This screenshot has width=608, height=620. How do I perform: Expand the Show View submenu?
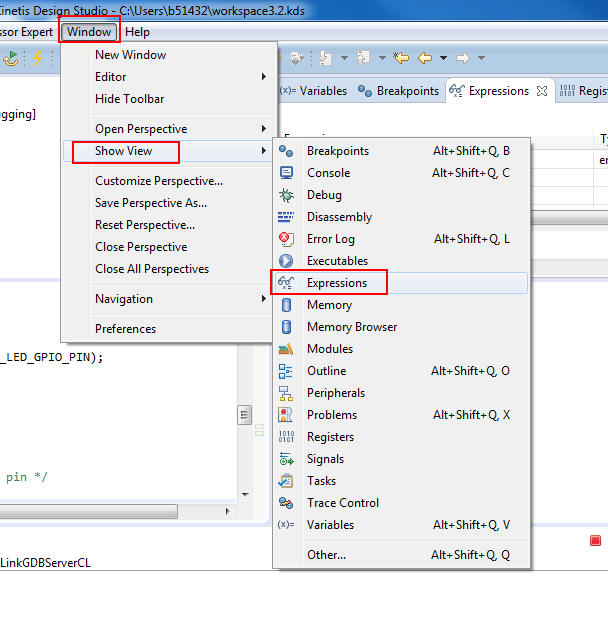(x=170, y=151)
